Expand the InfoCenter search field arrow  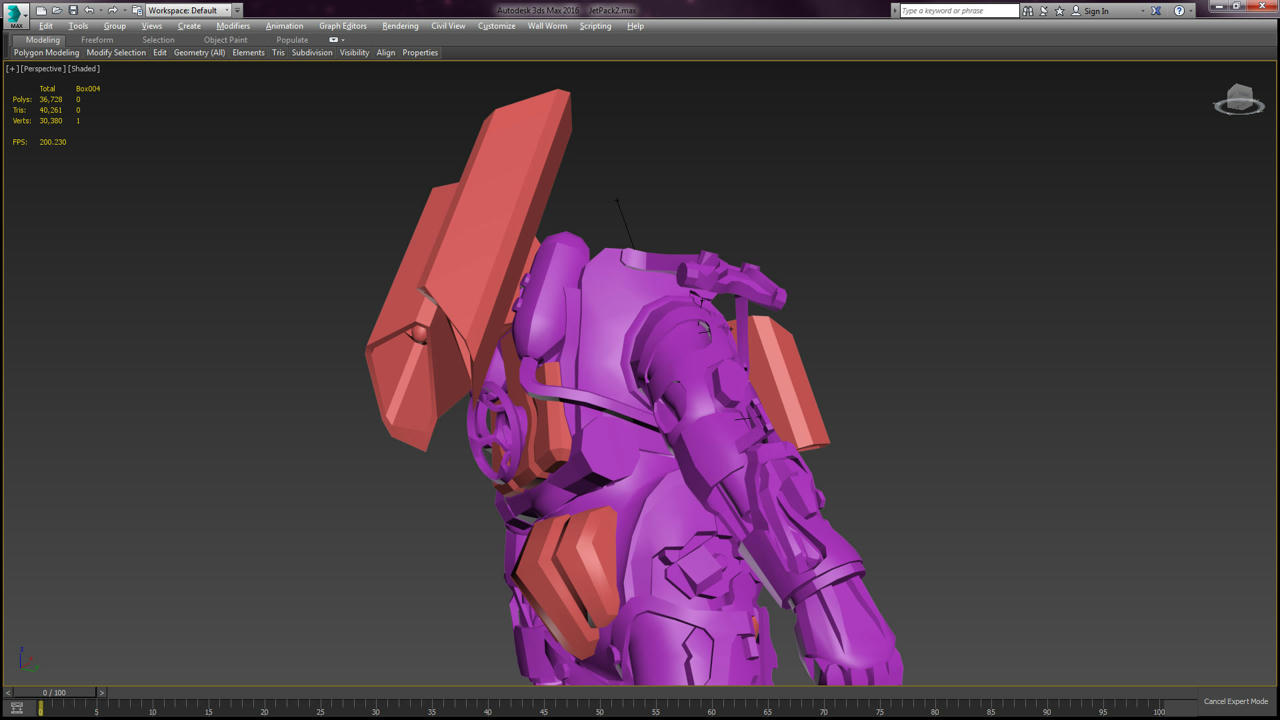click(895, 11)
